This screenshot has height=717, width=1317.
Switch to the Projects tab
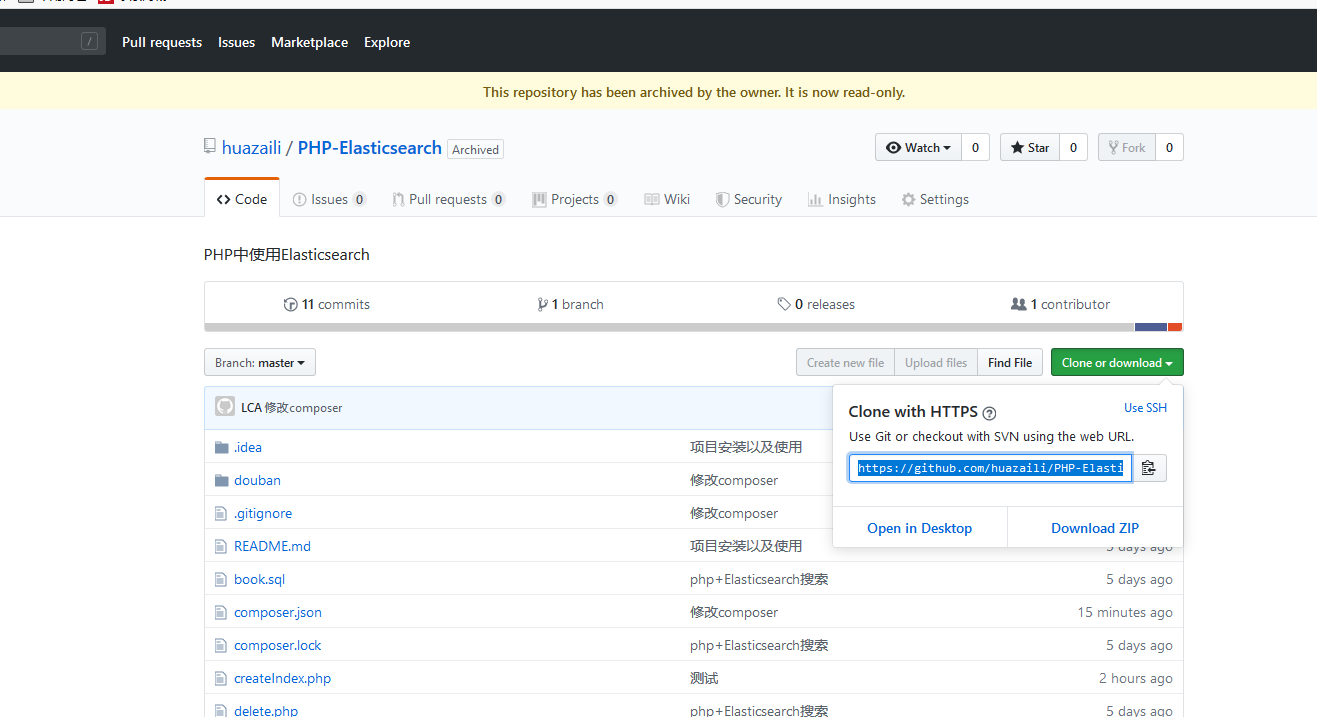[574, 199]
